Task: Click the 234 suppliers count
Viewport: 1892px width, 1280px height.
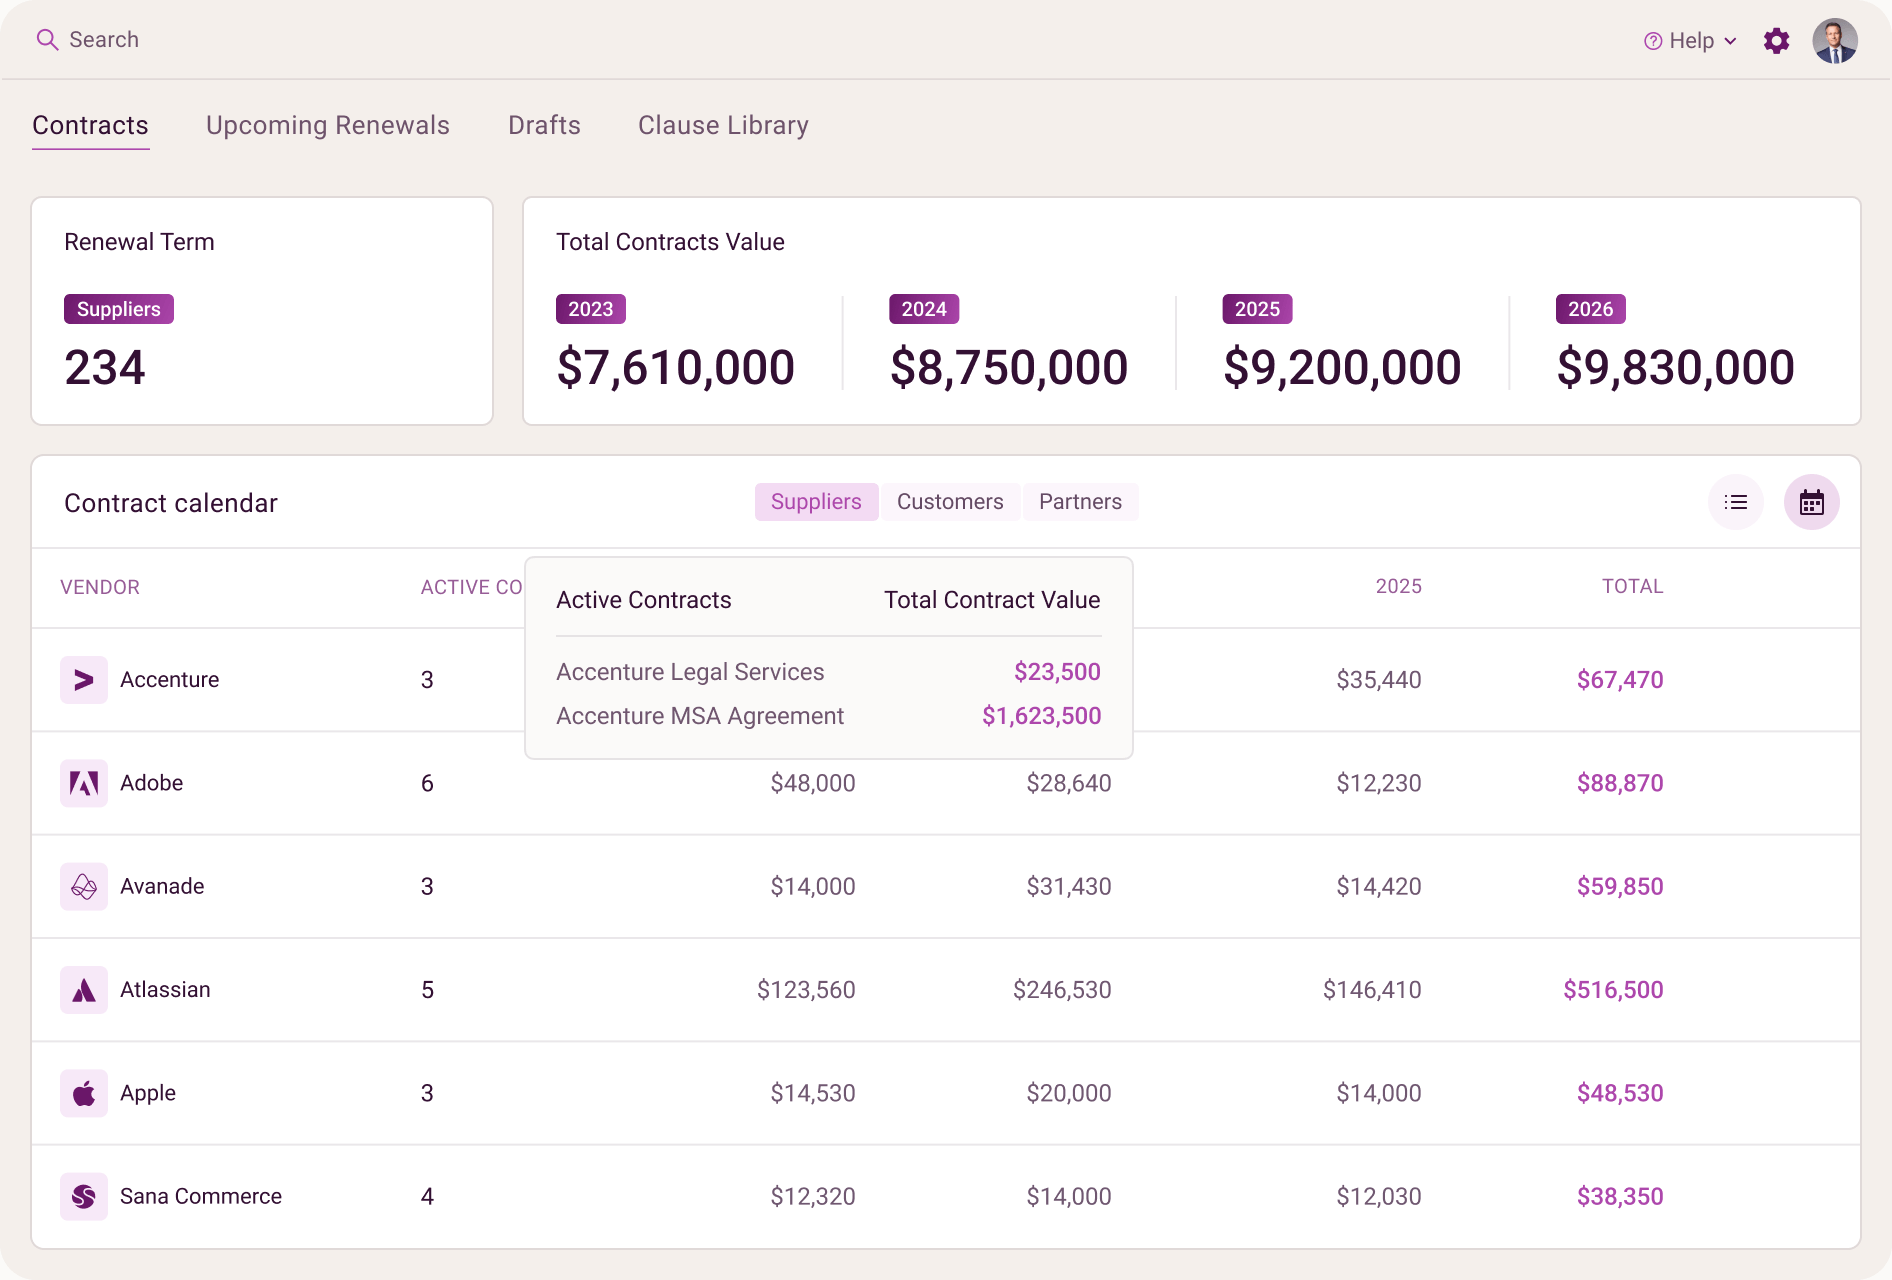Action: 105,368
